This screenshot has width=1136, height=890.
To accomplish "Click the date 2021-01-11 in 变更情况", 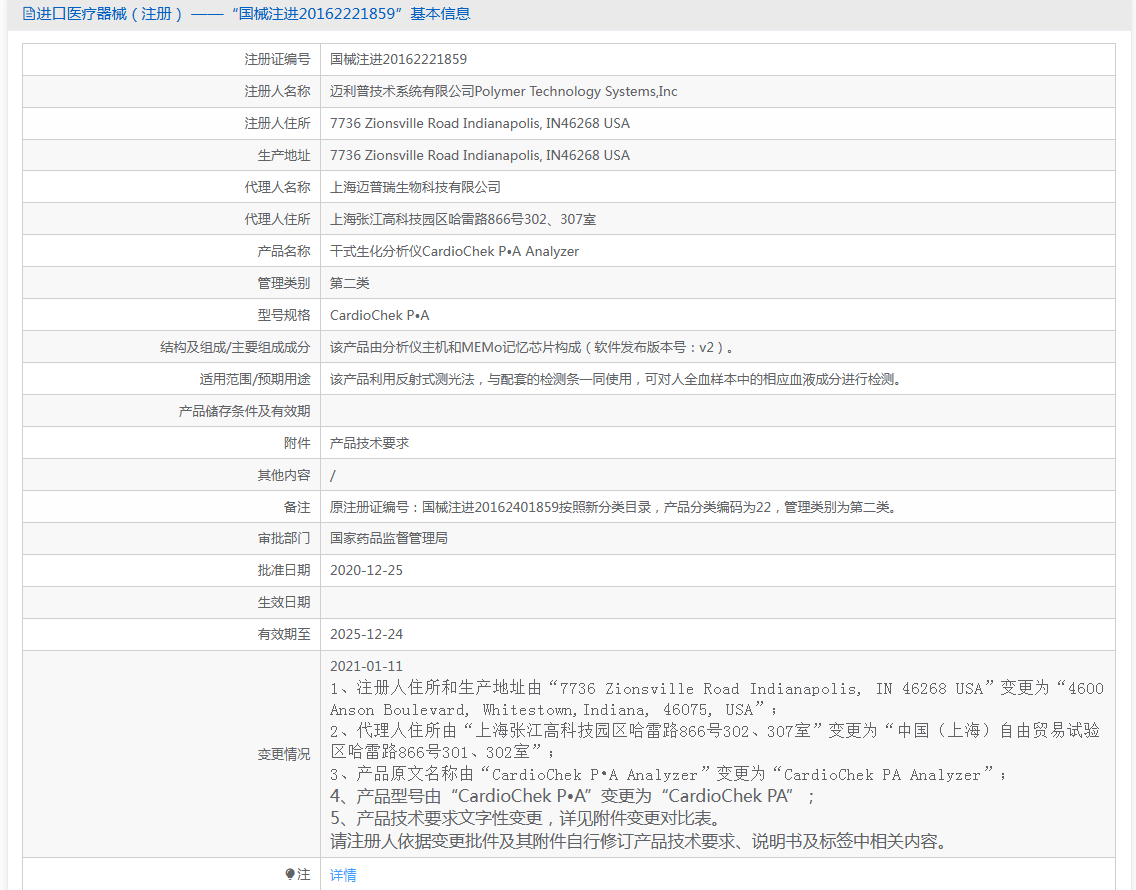I will pos(366,666).
